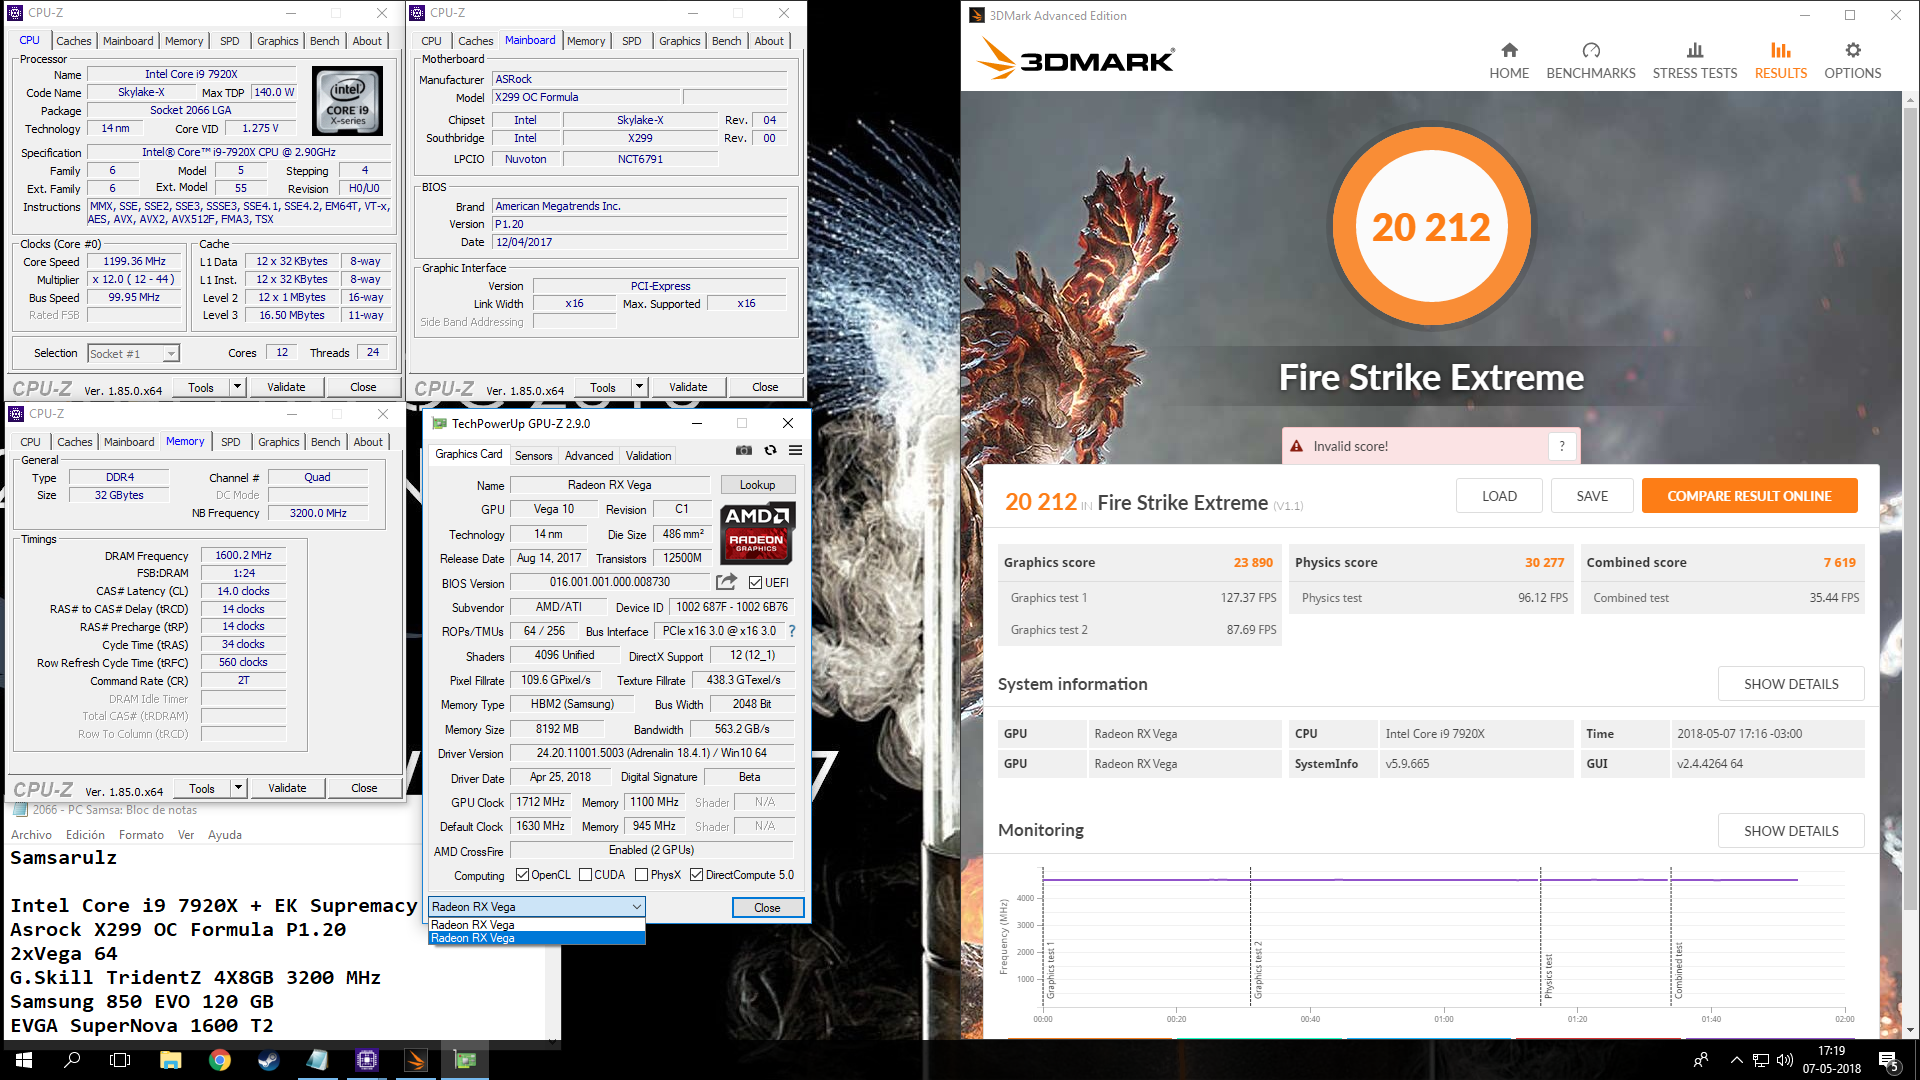Viewport: 1920px width, 1080px height.
Task: Switch to CPU-Z in the taskbar
Action: tap(366, 1060)
